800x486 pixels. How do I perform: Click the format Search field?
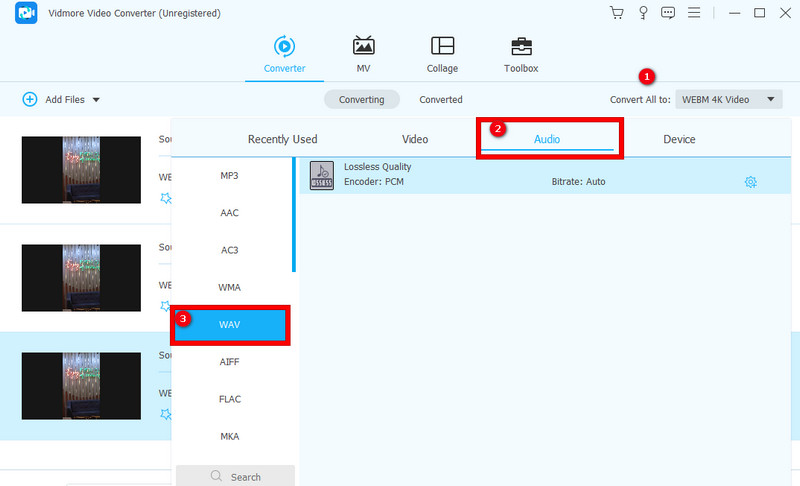236,477
